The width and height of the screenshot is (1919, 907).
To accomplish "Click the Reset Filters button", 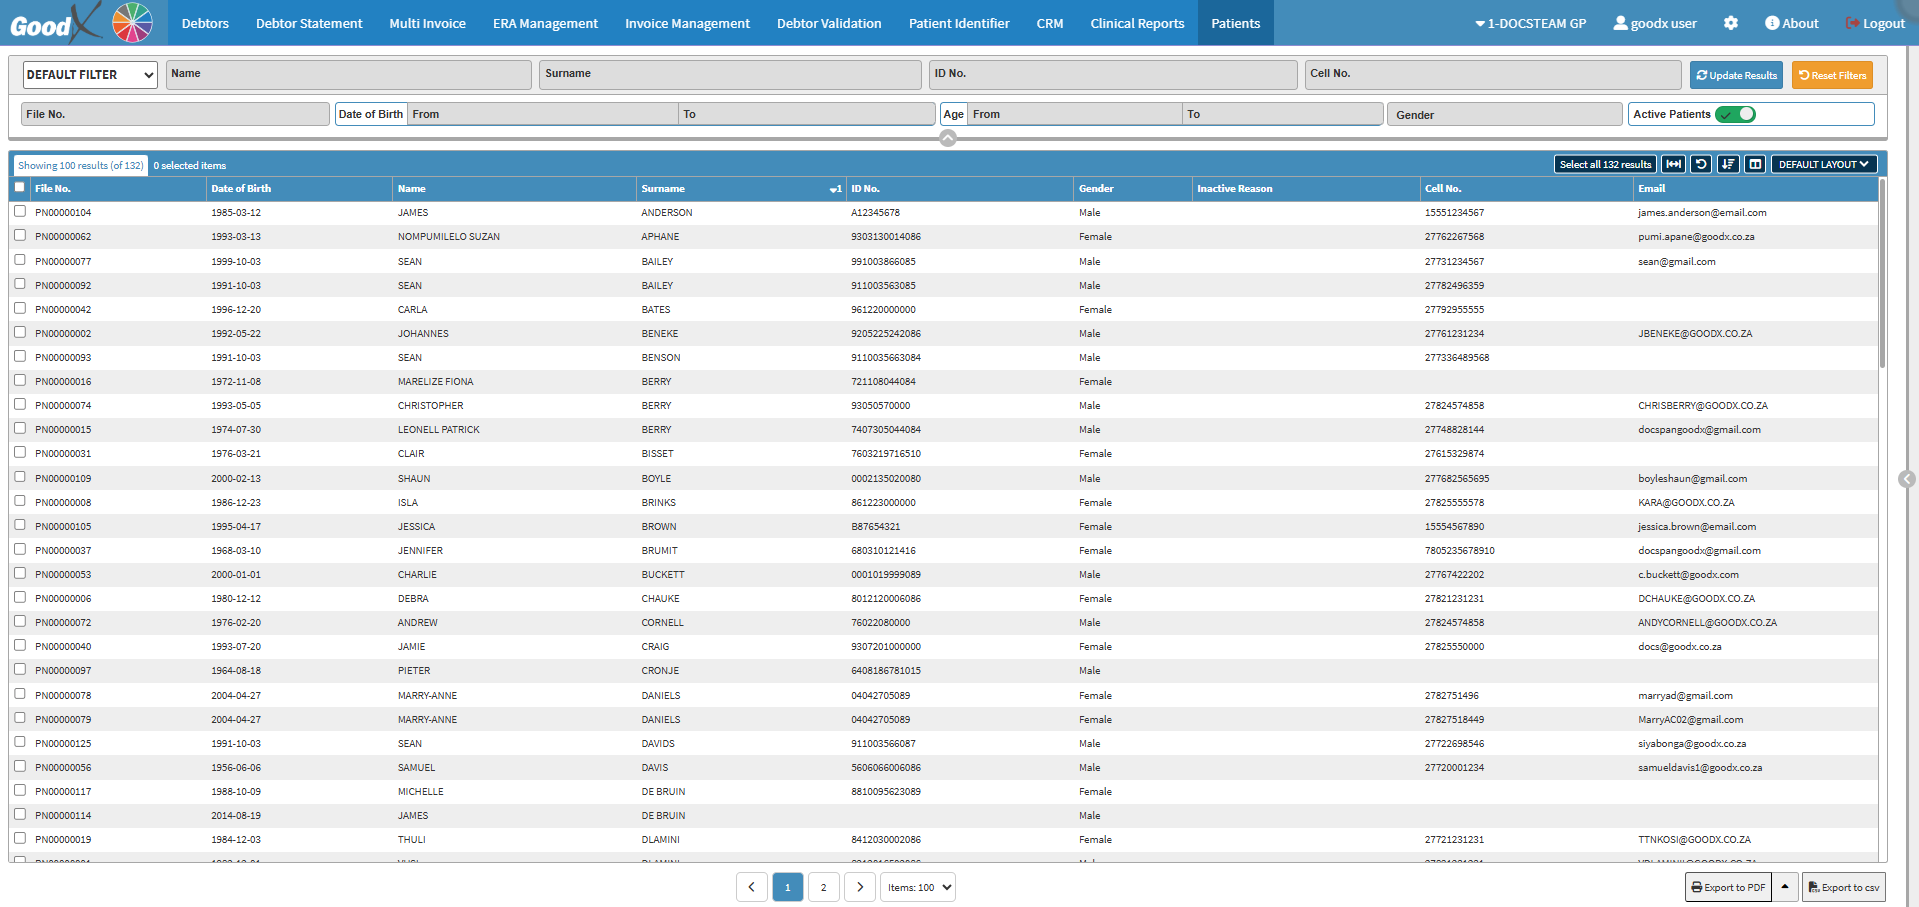I will click(1832, 75).
